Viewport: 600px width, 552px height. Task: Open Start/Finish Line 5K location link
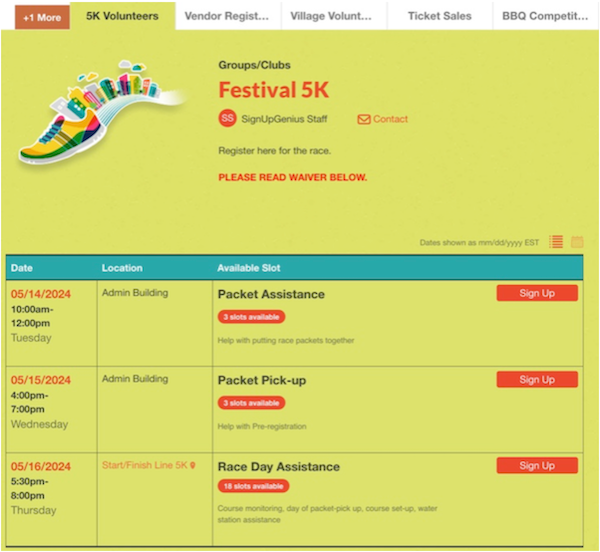pos(144,465)
